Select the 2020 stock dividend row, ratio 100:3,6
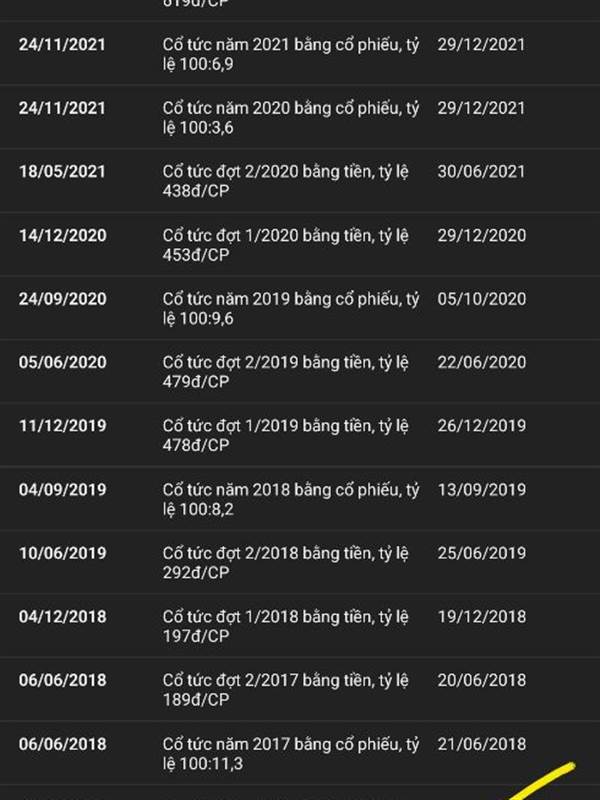The width and height of the screenshot is (600, 800). 300,116
